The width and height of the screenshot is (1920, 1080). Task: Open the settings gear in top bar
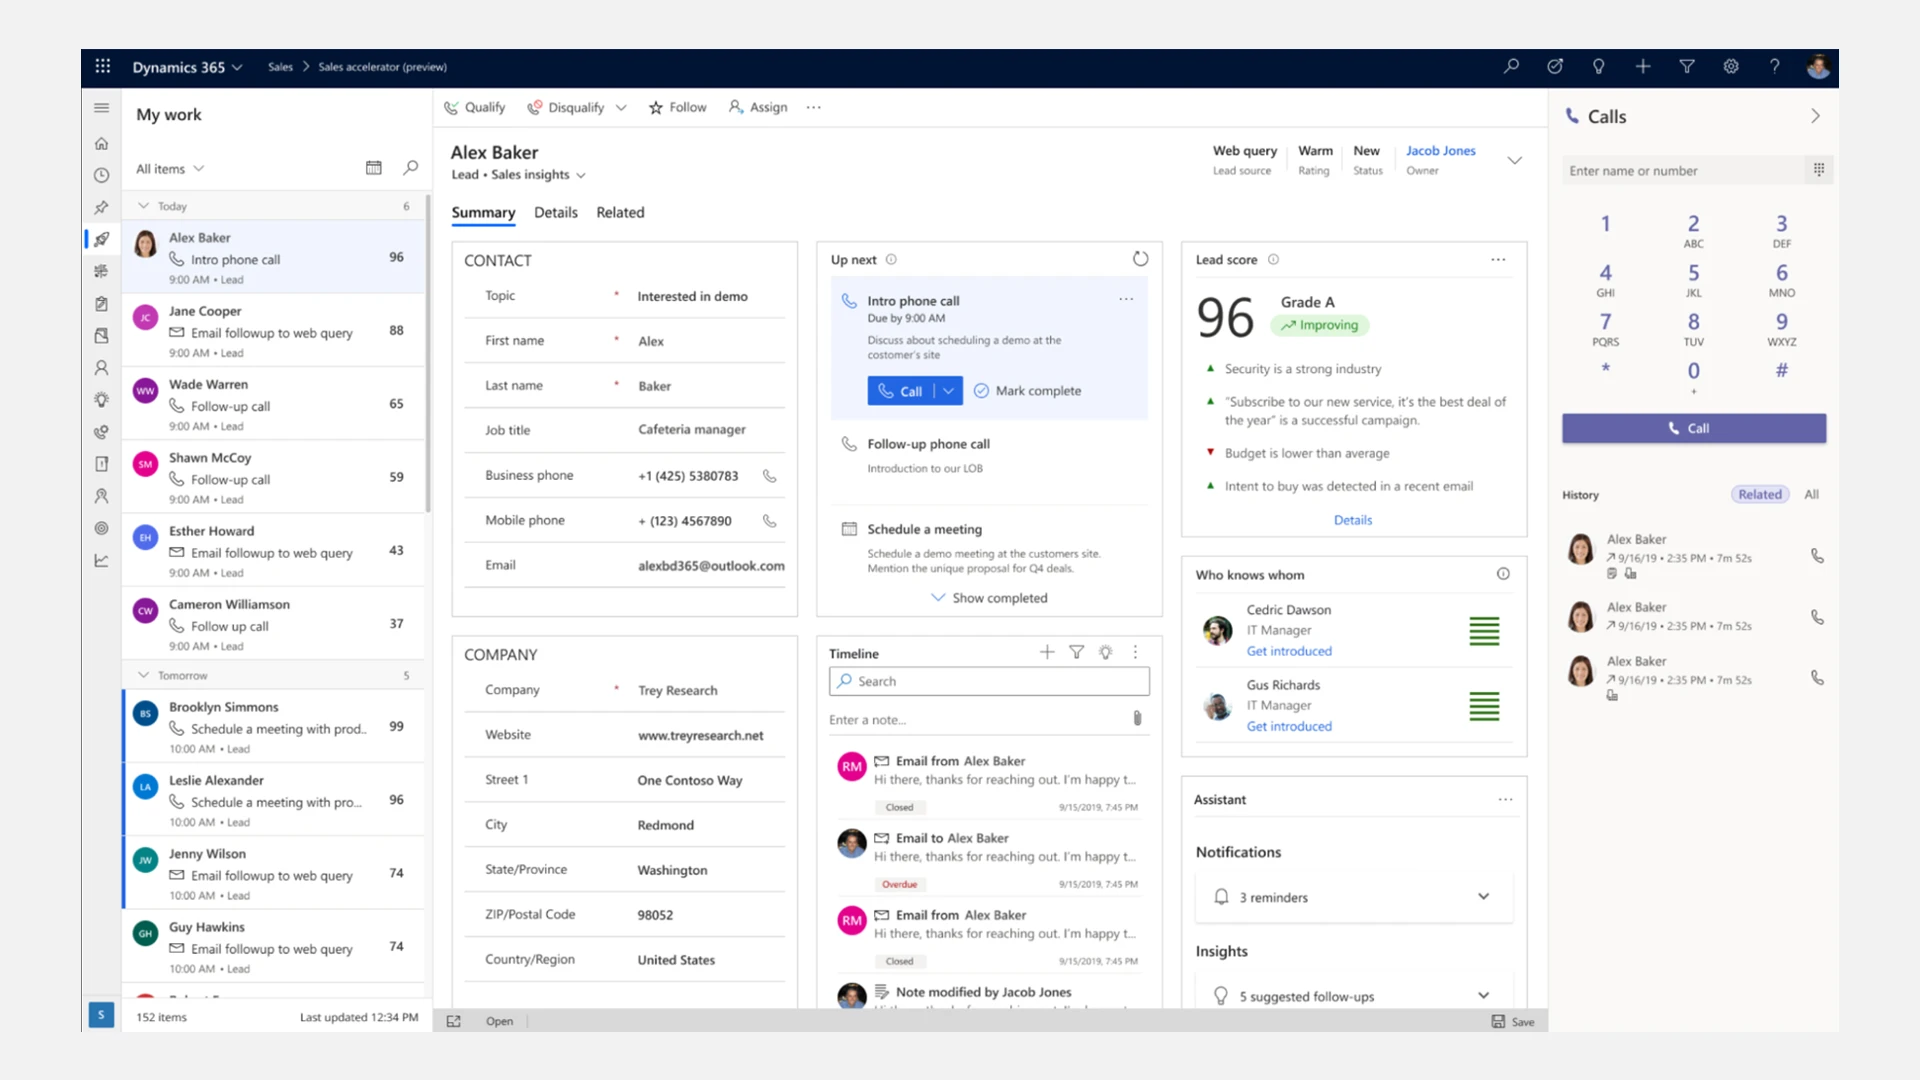1731,66
